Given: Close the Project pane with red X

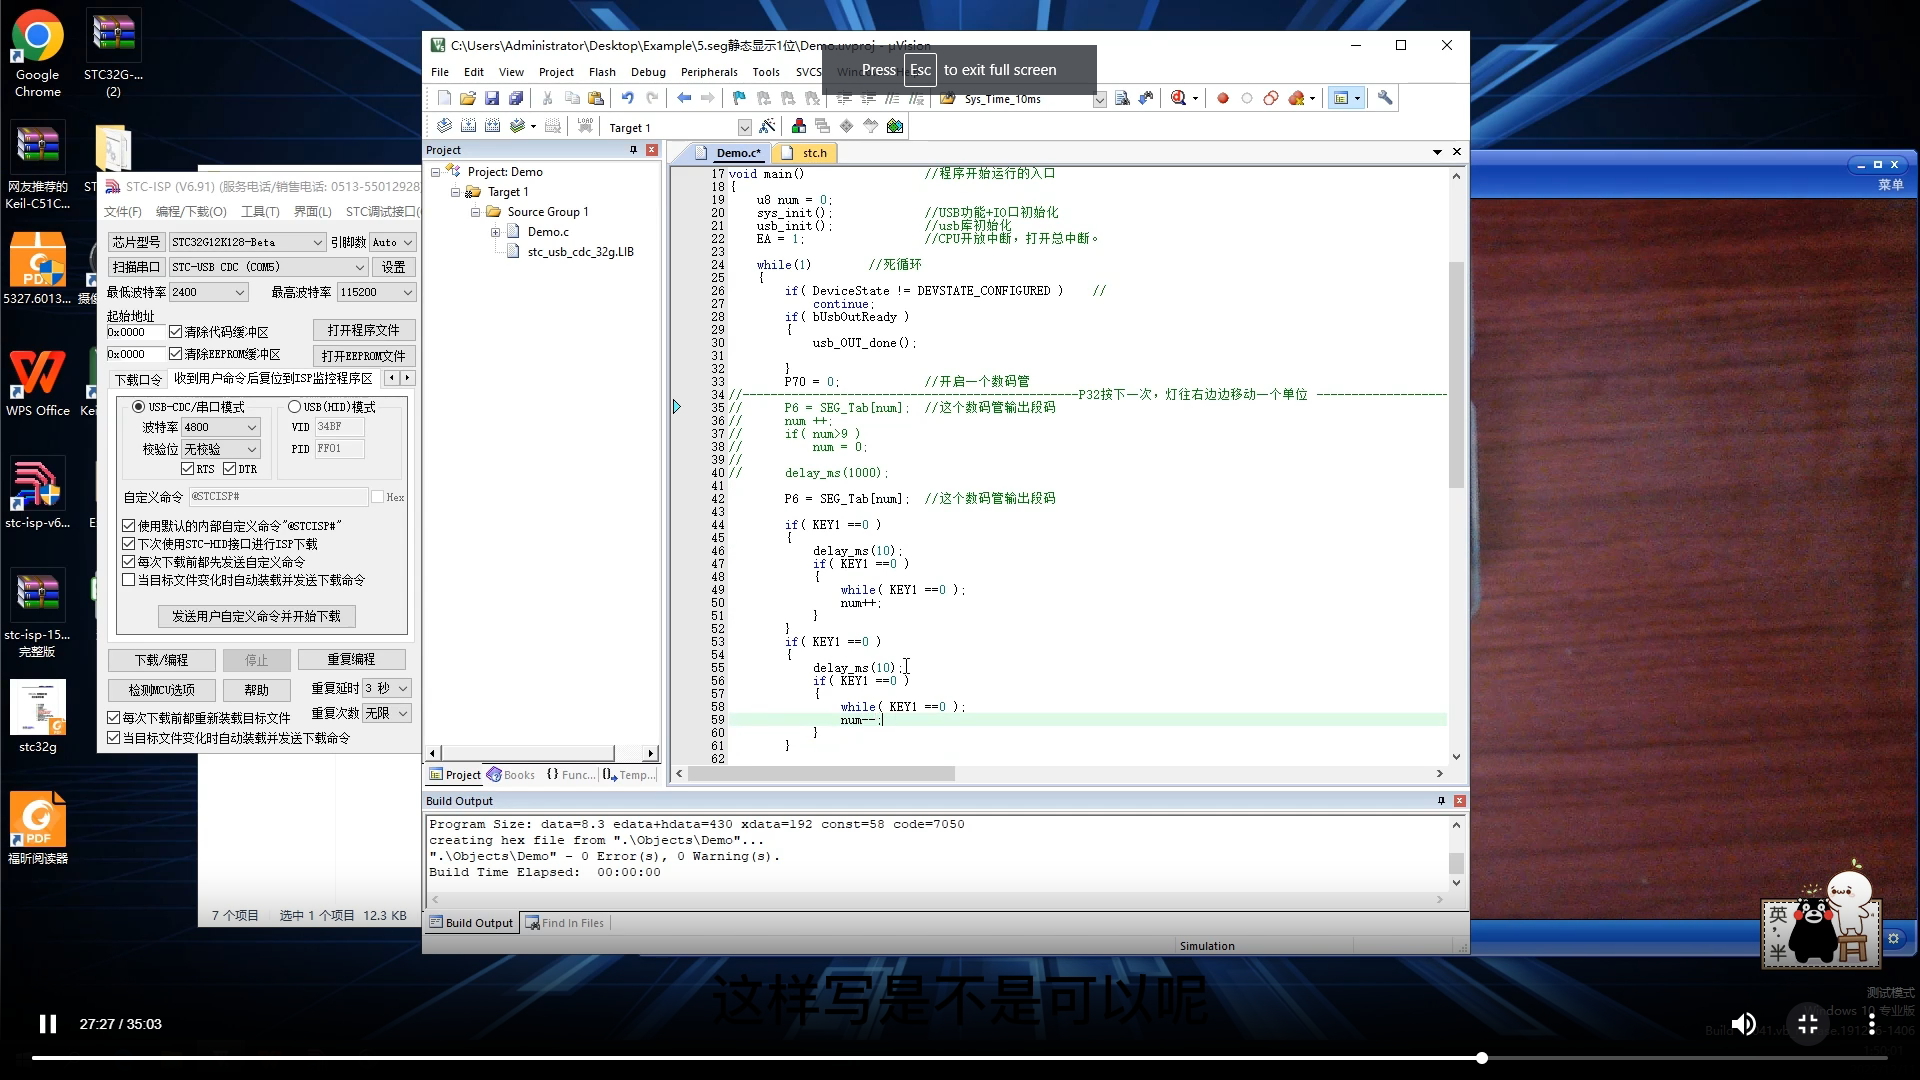Looking at the screenshot, I should pos(652,150).
